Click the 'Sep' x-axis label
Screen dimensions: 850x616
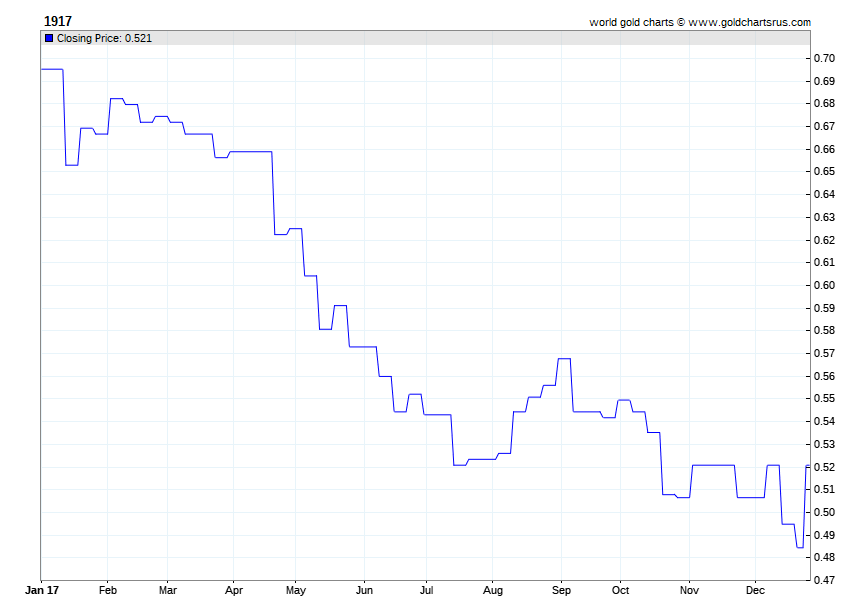(561, 590)
